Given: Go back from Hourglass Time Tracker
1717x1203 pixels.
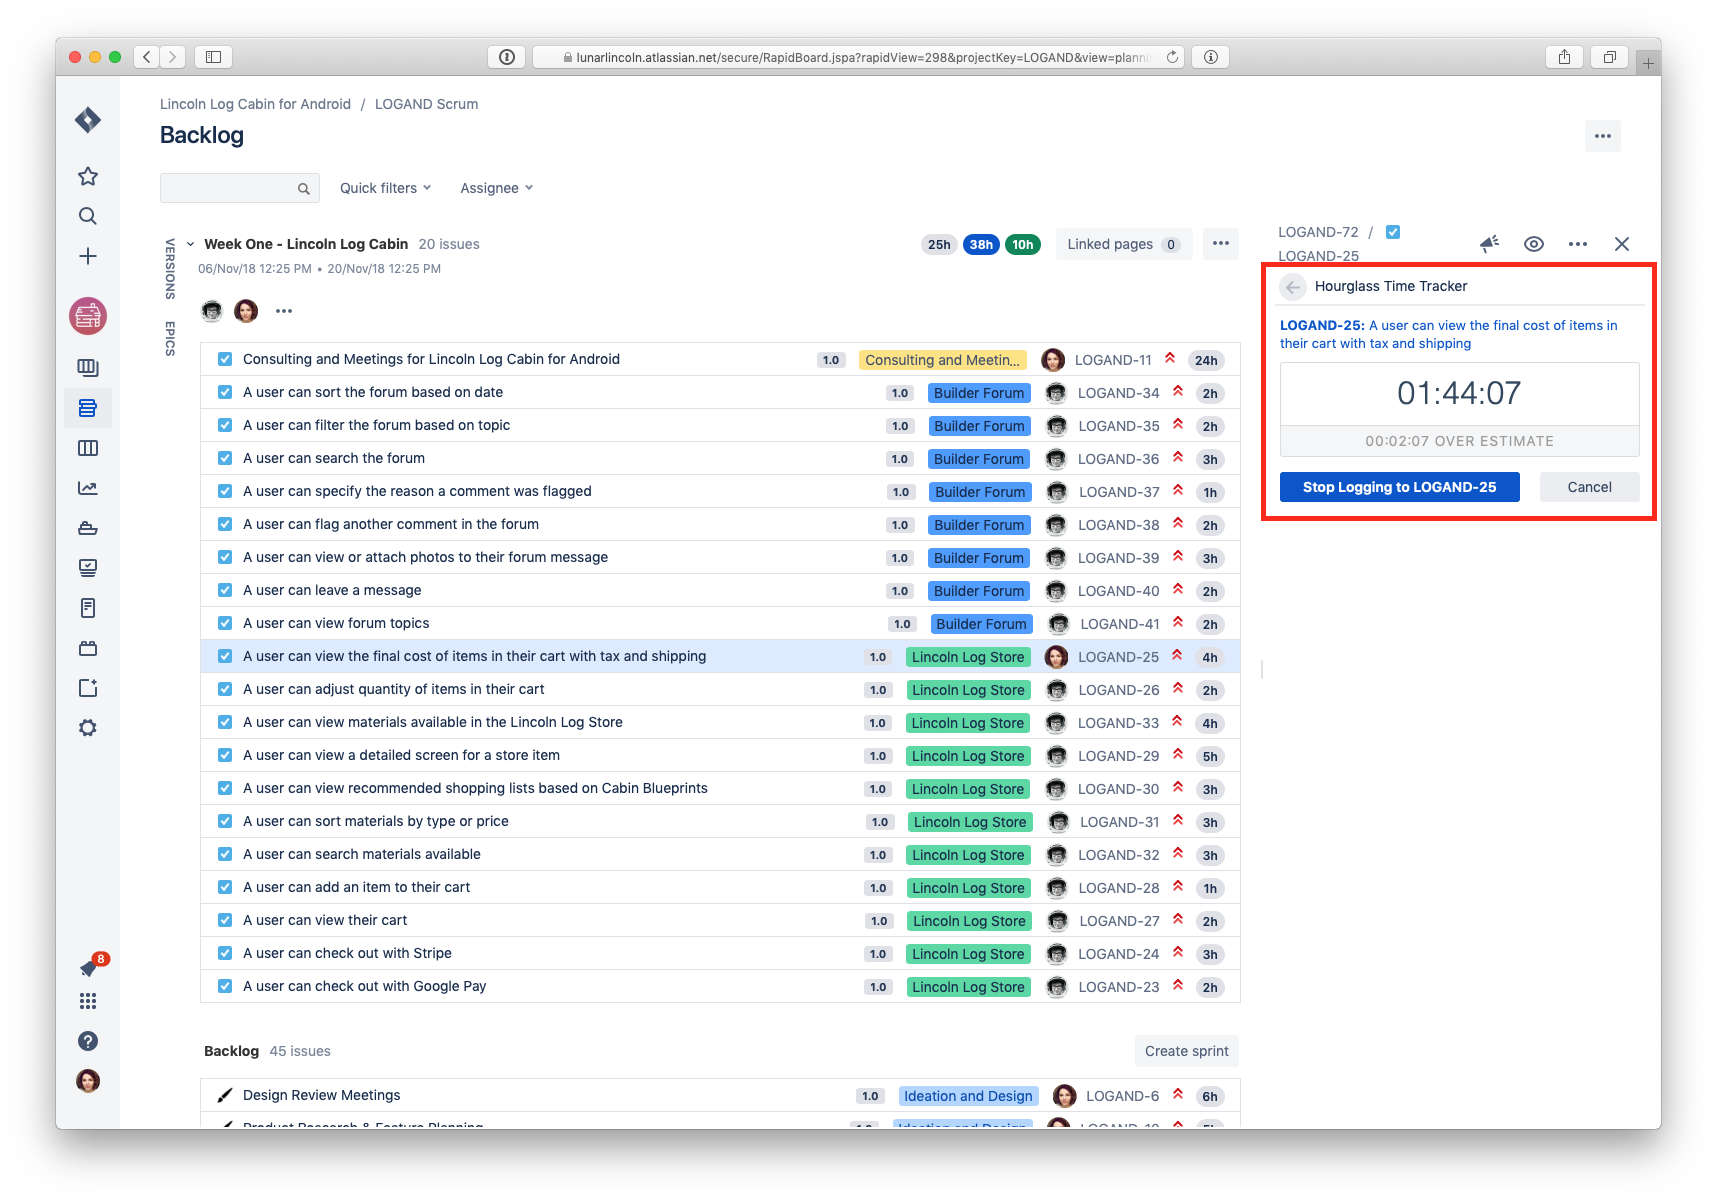Looking at the screenshot, I should pos(1293,287).
